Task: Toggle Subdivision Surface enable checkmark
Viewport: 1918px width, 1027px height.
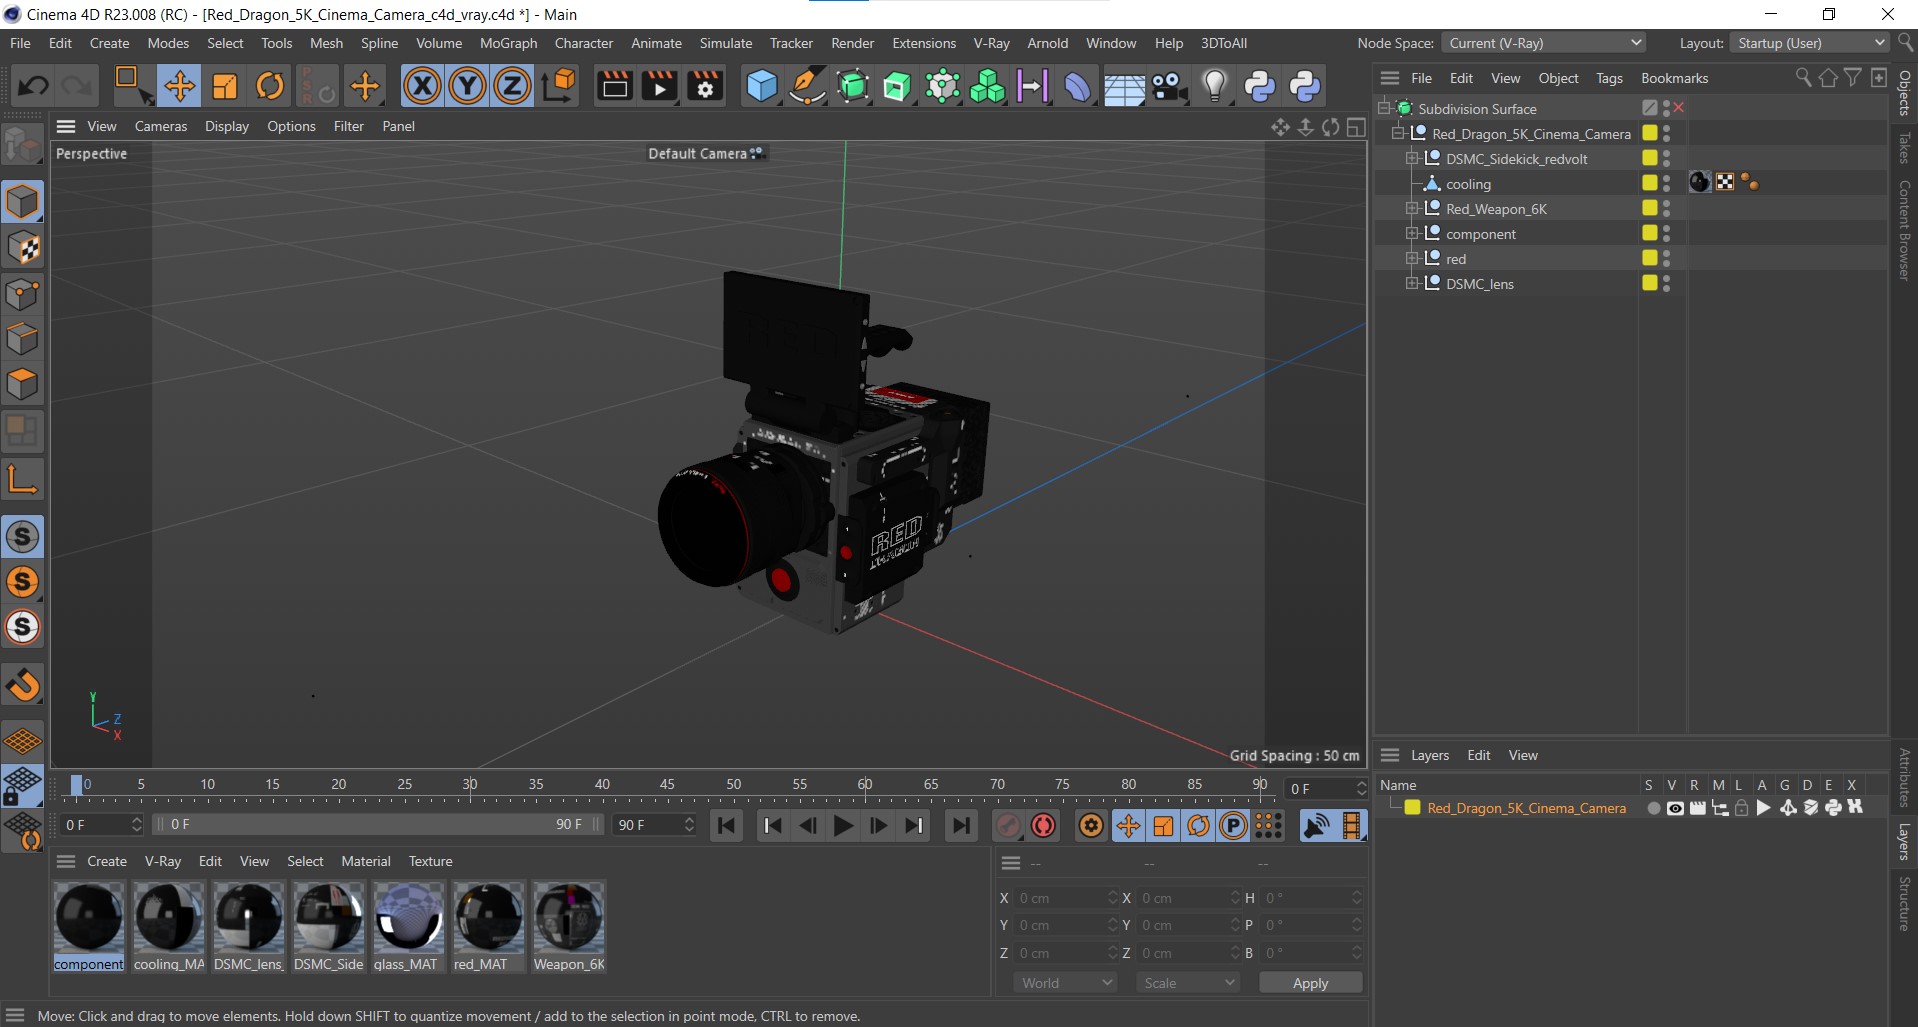Action: pos(1679,108)
